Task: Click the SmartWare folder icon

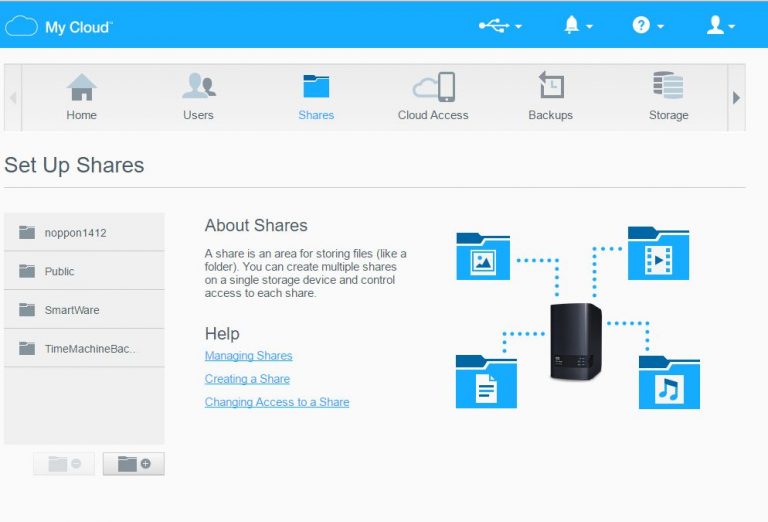Action: pos(27,309)
